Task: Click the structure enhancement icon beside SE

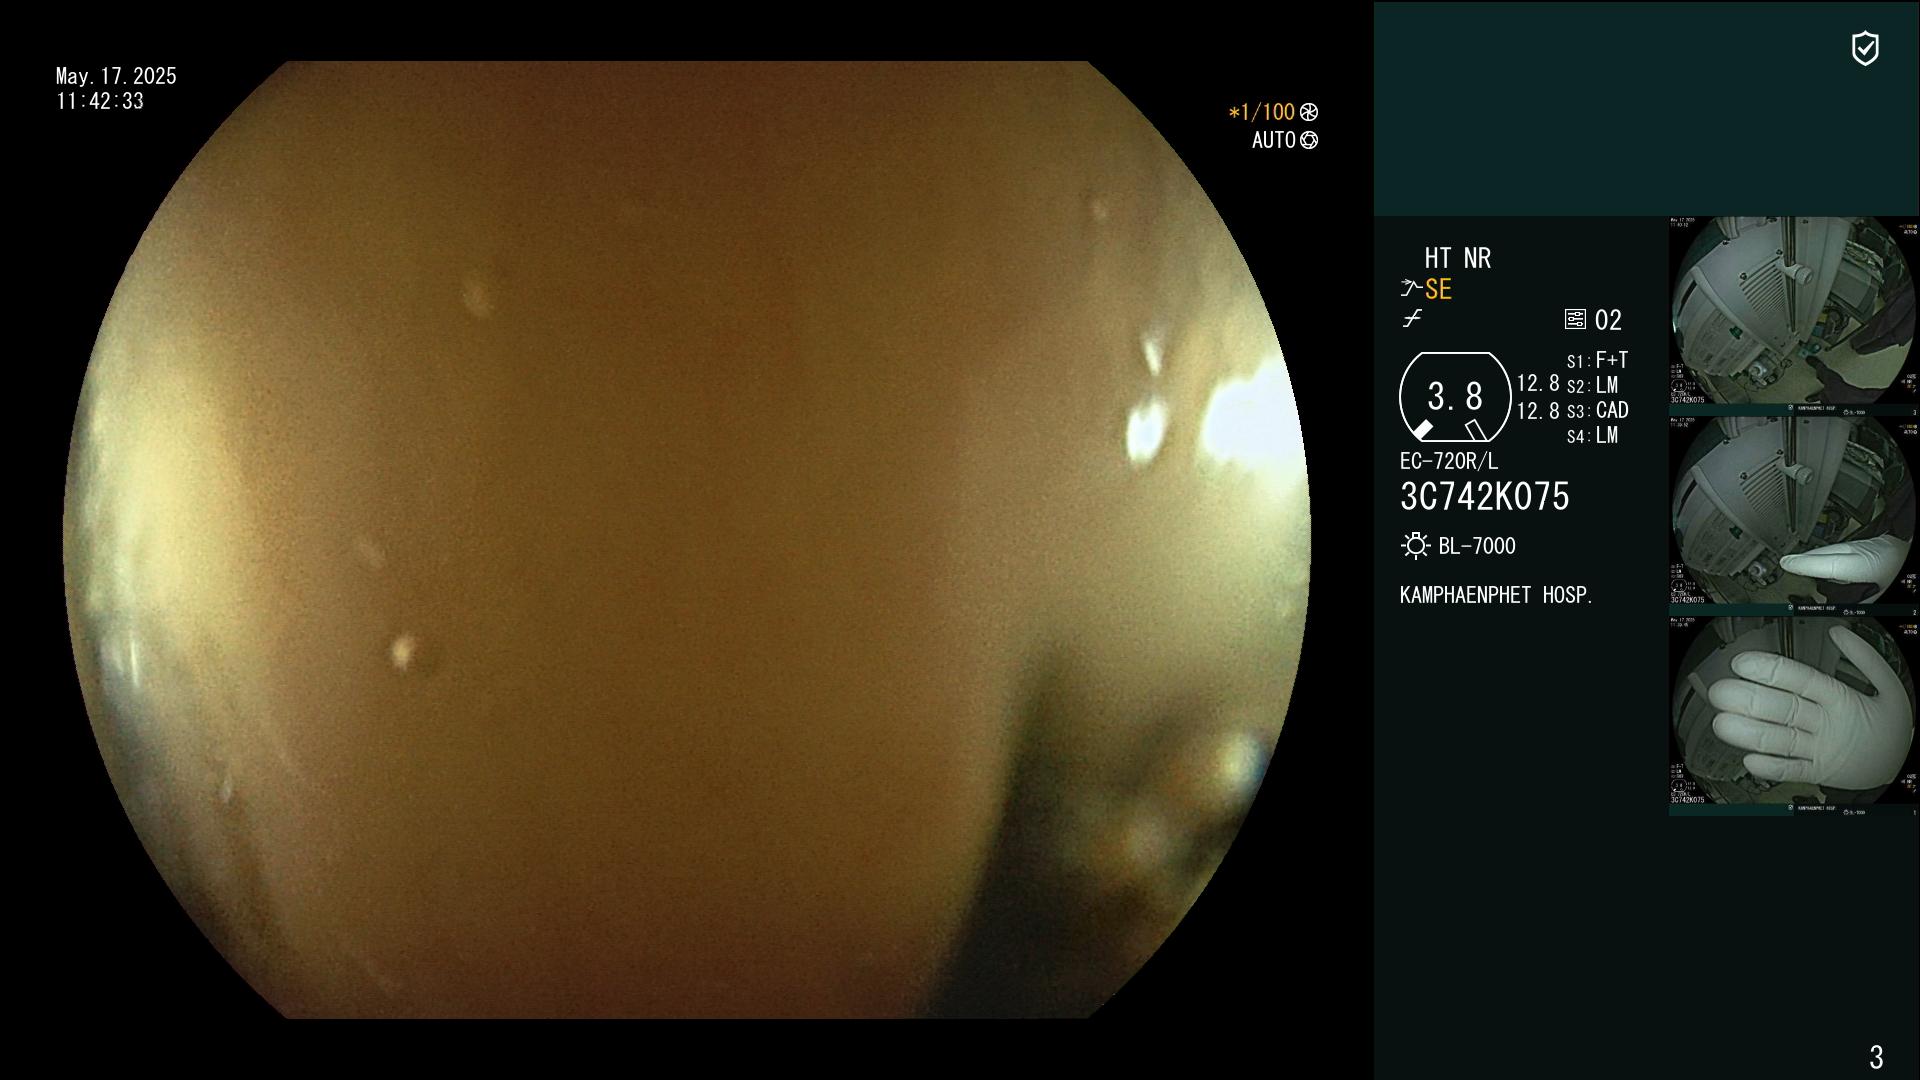Action: [x=1411, y=289]
